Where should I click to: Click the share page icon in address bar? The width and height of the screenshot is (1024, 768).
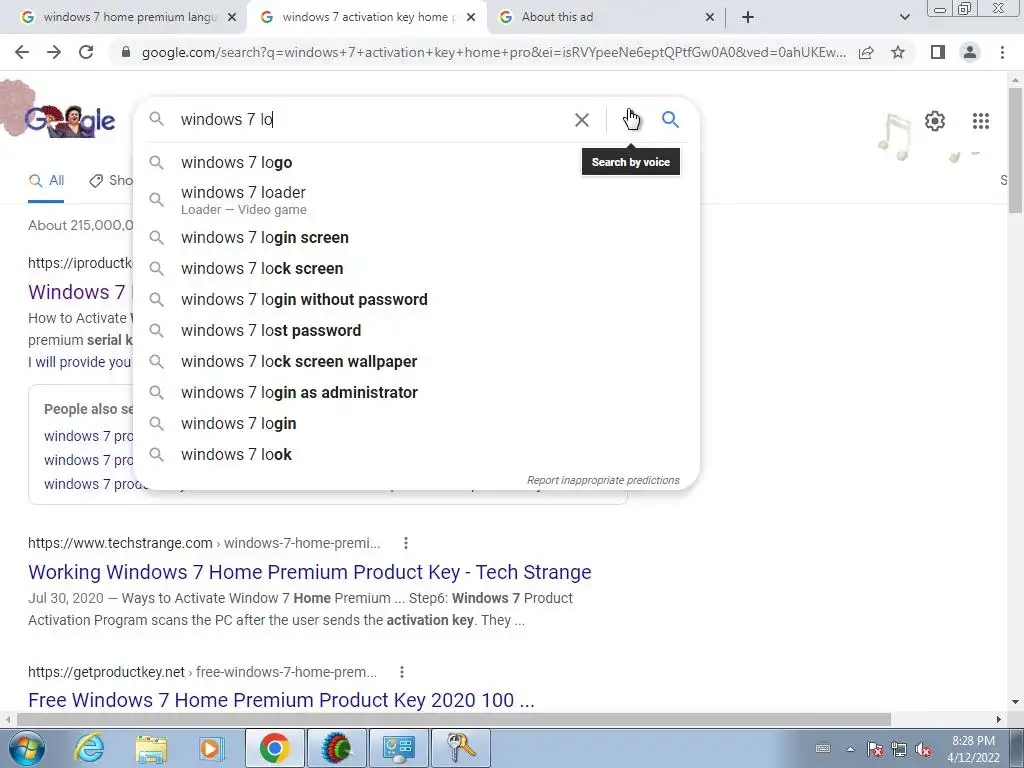coord(866,52)
